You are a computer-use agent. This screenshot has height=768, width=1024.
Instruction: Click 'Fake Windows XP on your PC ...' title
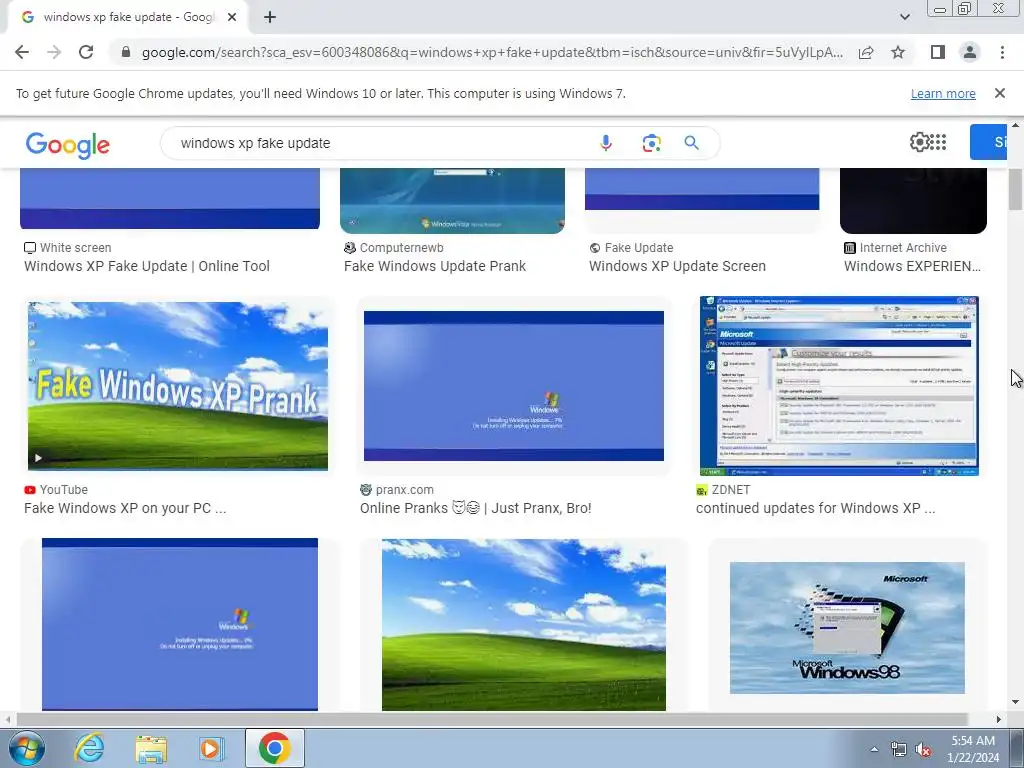point(125,508)
